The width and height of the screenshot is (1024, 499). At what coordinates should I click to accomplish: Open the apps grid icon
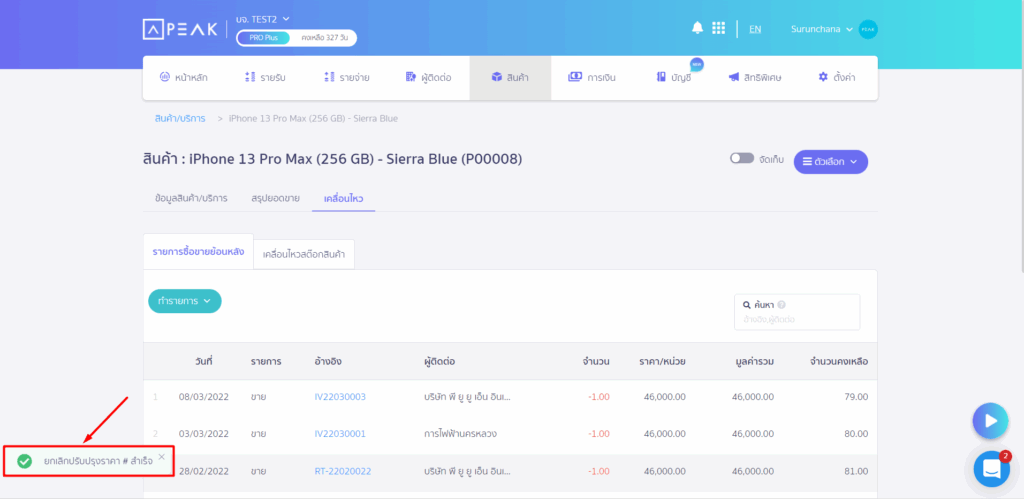click(718, 28)
